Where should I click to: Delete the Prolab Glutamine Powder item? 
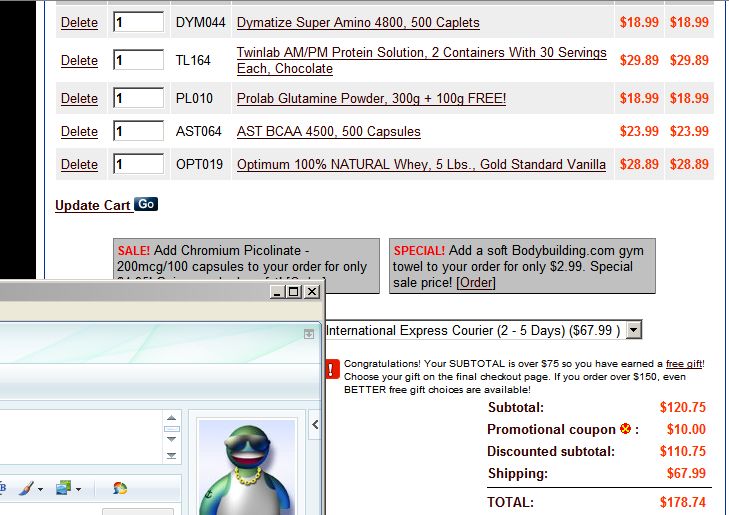point(79,99)
